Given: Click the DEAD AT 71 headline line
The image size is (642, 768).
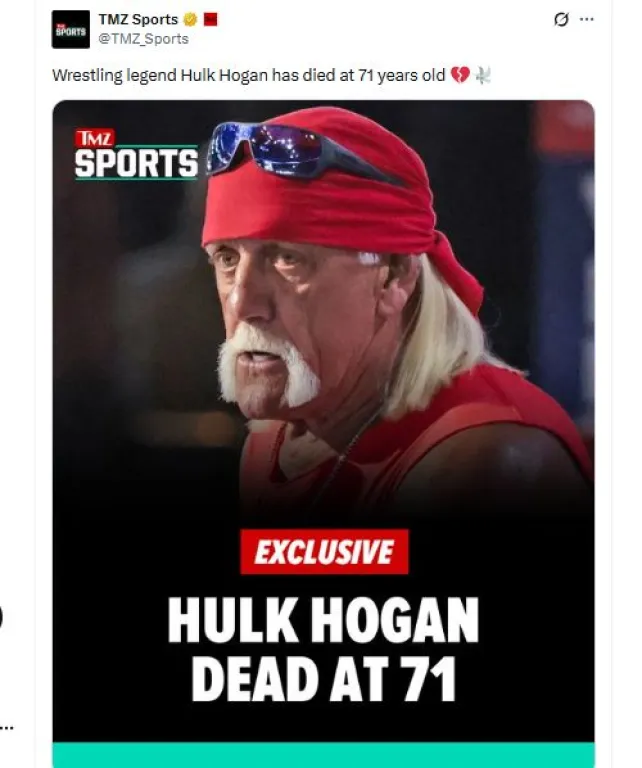Looking at the screenshot, I should tap(324, 679).
